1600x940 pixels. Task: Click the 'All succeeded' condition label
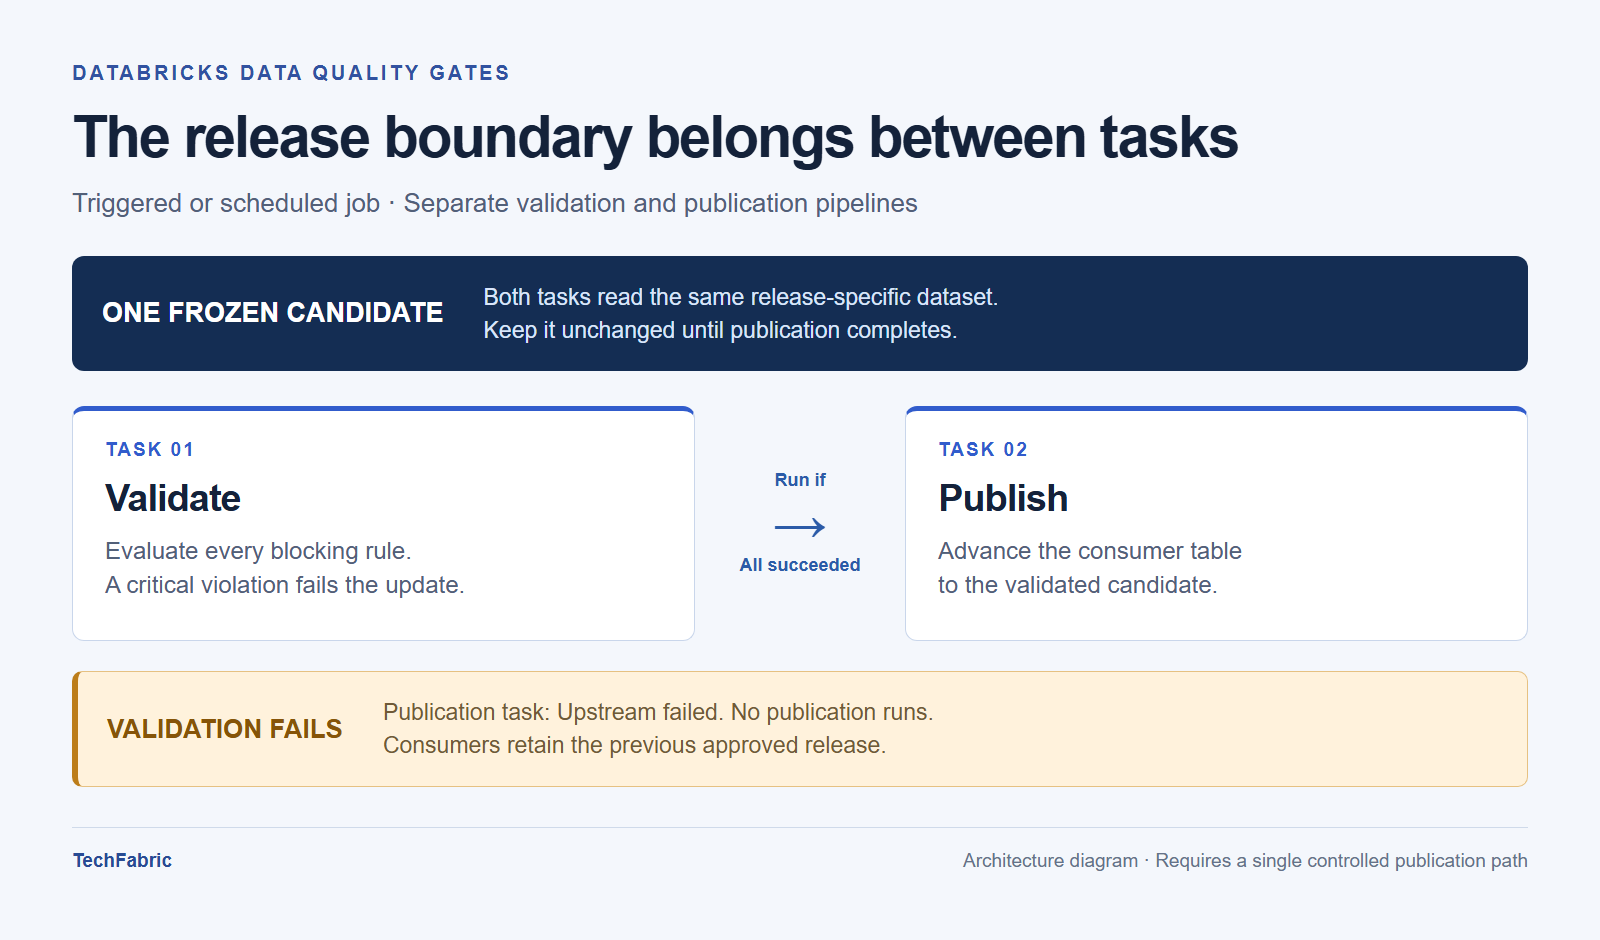pos(800,565)
